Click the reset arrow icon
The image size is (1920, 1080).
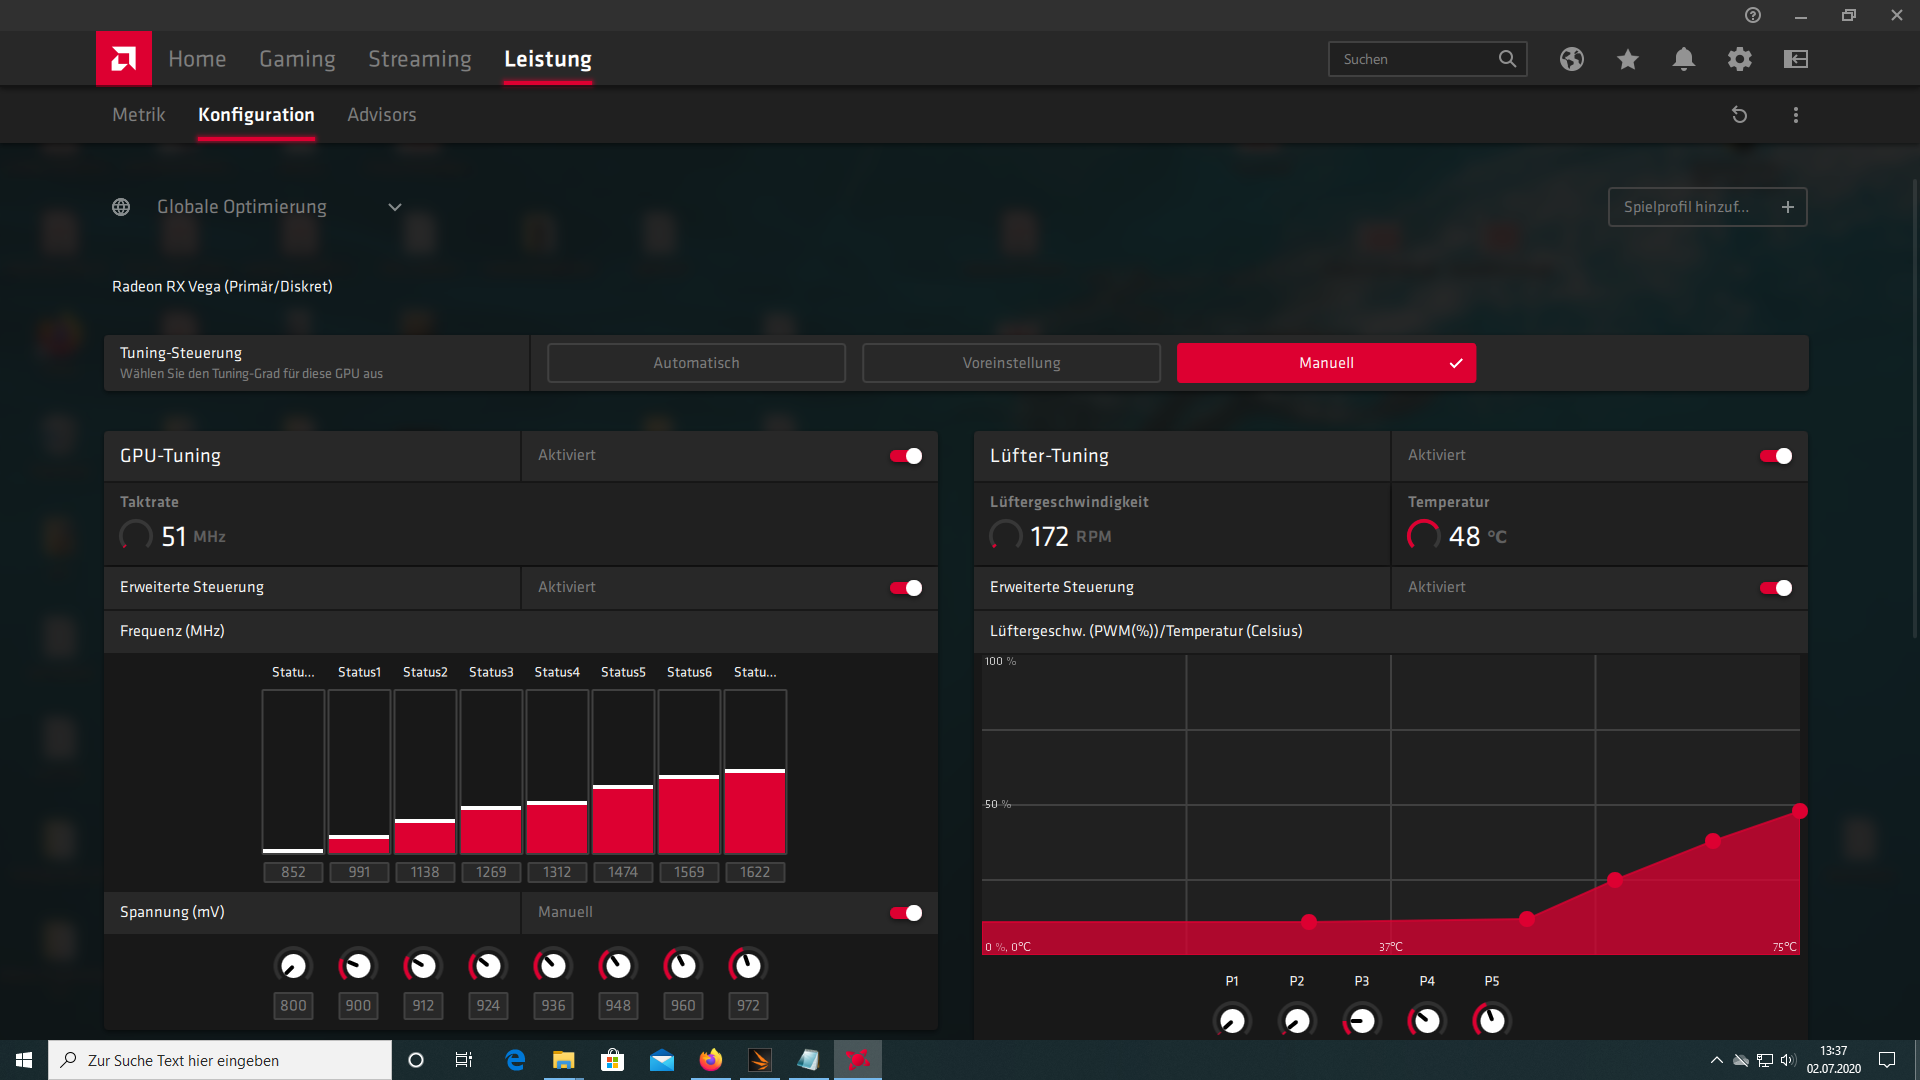coord(1739,115)
